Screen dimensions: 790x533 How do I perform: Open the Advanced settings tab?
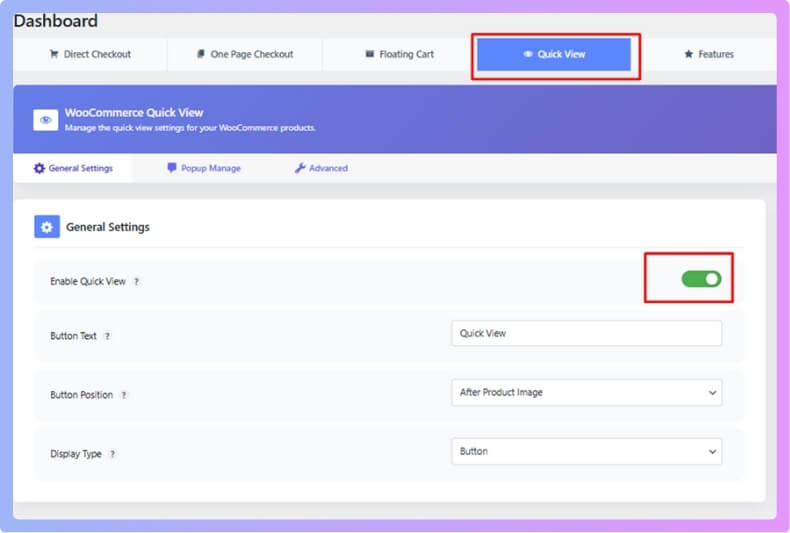click(x=321, y=168)
